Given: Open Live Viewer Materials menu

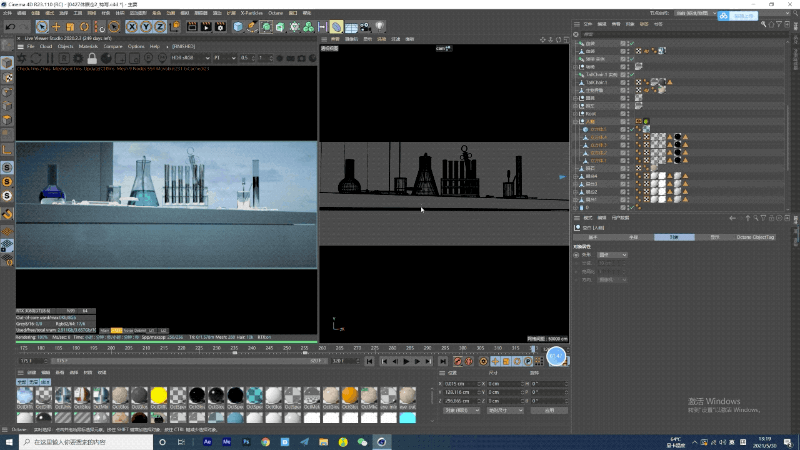Looking at the screenshot, I should coord(88,46).
